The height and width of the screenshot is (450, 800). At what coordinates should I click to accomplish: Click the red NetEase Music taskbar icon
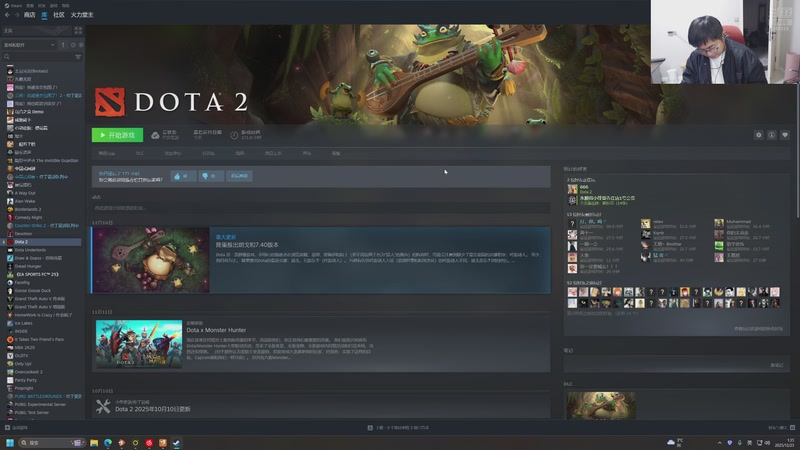coord(149,443)
